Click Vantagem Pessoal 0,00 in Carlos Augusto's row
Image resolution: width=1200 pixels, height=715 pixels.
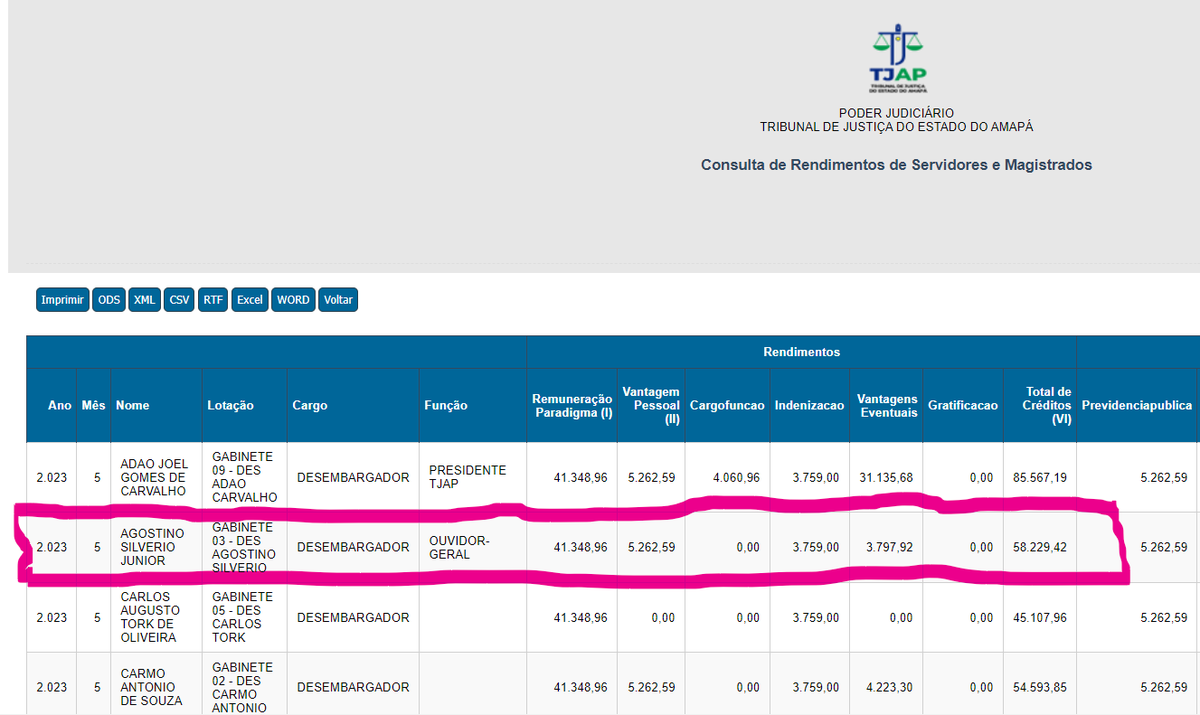click(x=663, y=617)
